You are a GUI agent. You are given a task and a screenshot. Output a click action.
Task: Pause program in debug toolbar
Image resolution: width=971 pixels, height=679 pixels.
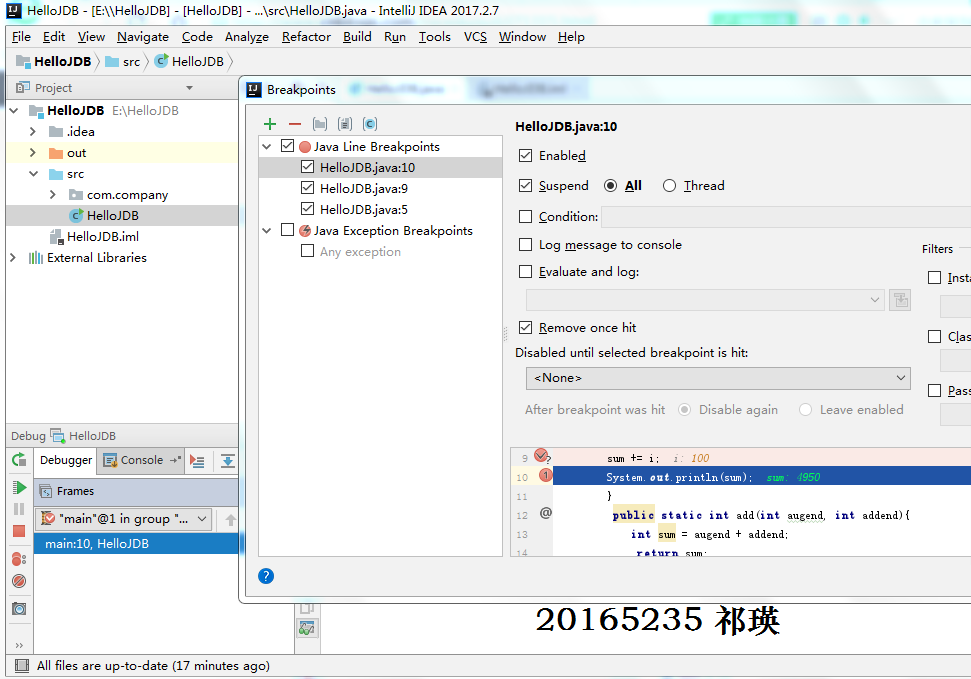click(x=19, y=509)
